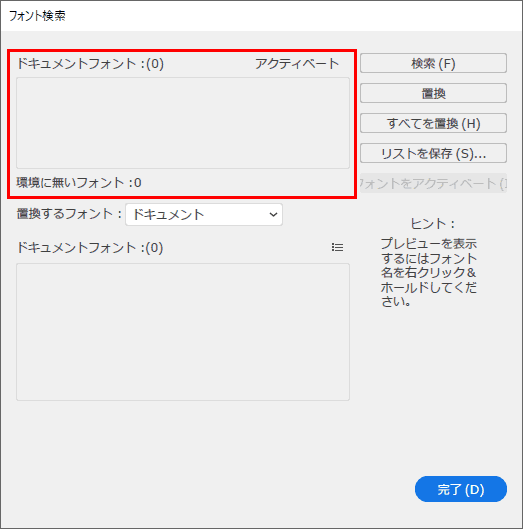
Task: Finish with the blue 完了 (D) button
Action: [x=461, y=489]
